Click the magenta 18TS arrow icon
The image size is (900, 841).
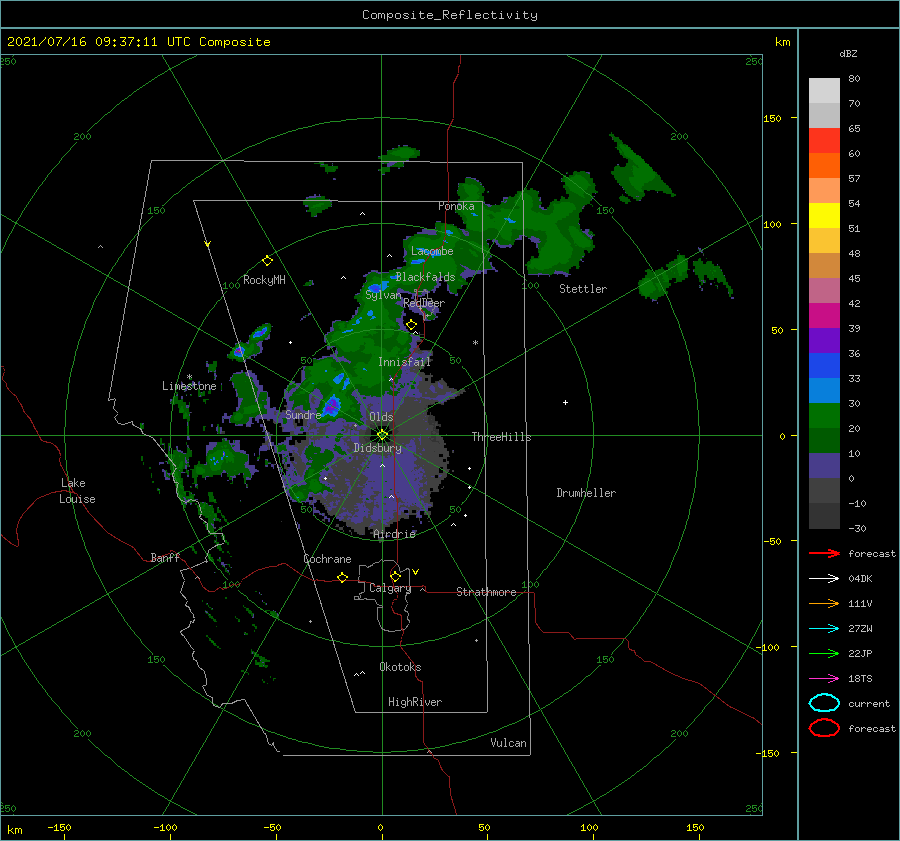tap(824, 679)
